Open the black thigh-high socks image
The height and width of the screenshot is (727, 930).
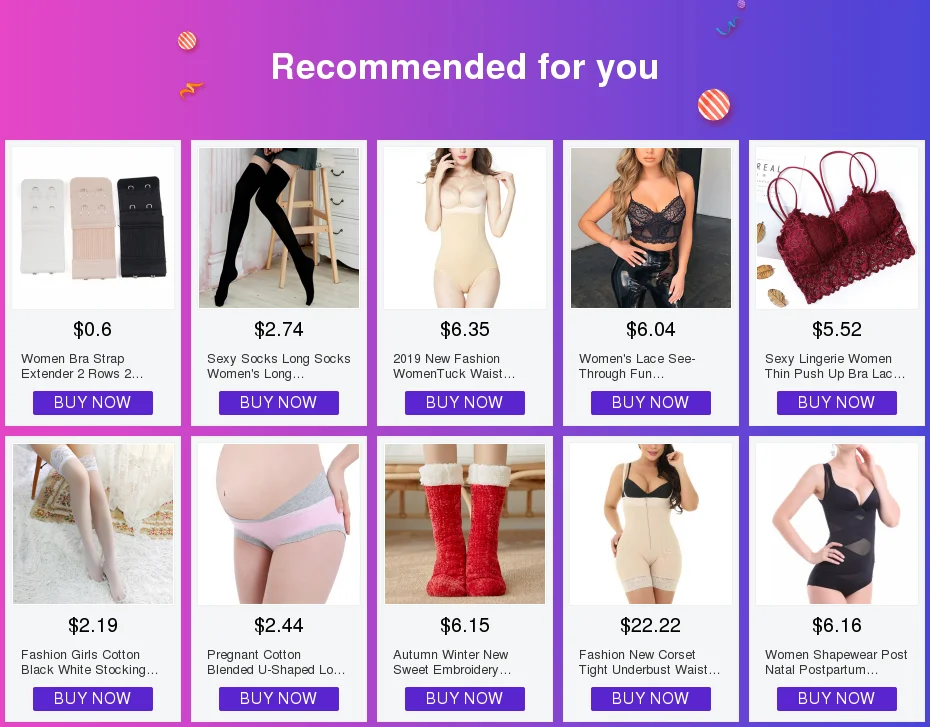click(279, 228)
